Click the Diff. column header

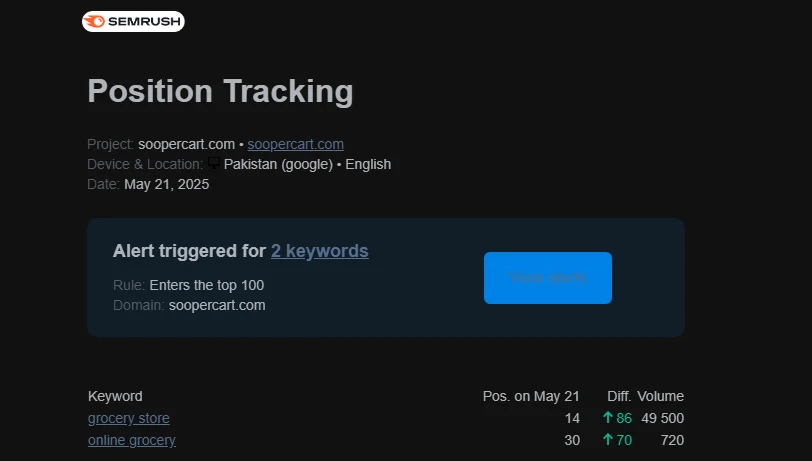619,396
